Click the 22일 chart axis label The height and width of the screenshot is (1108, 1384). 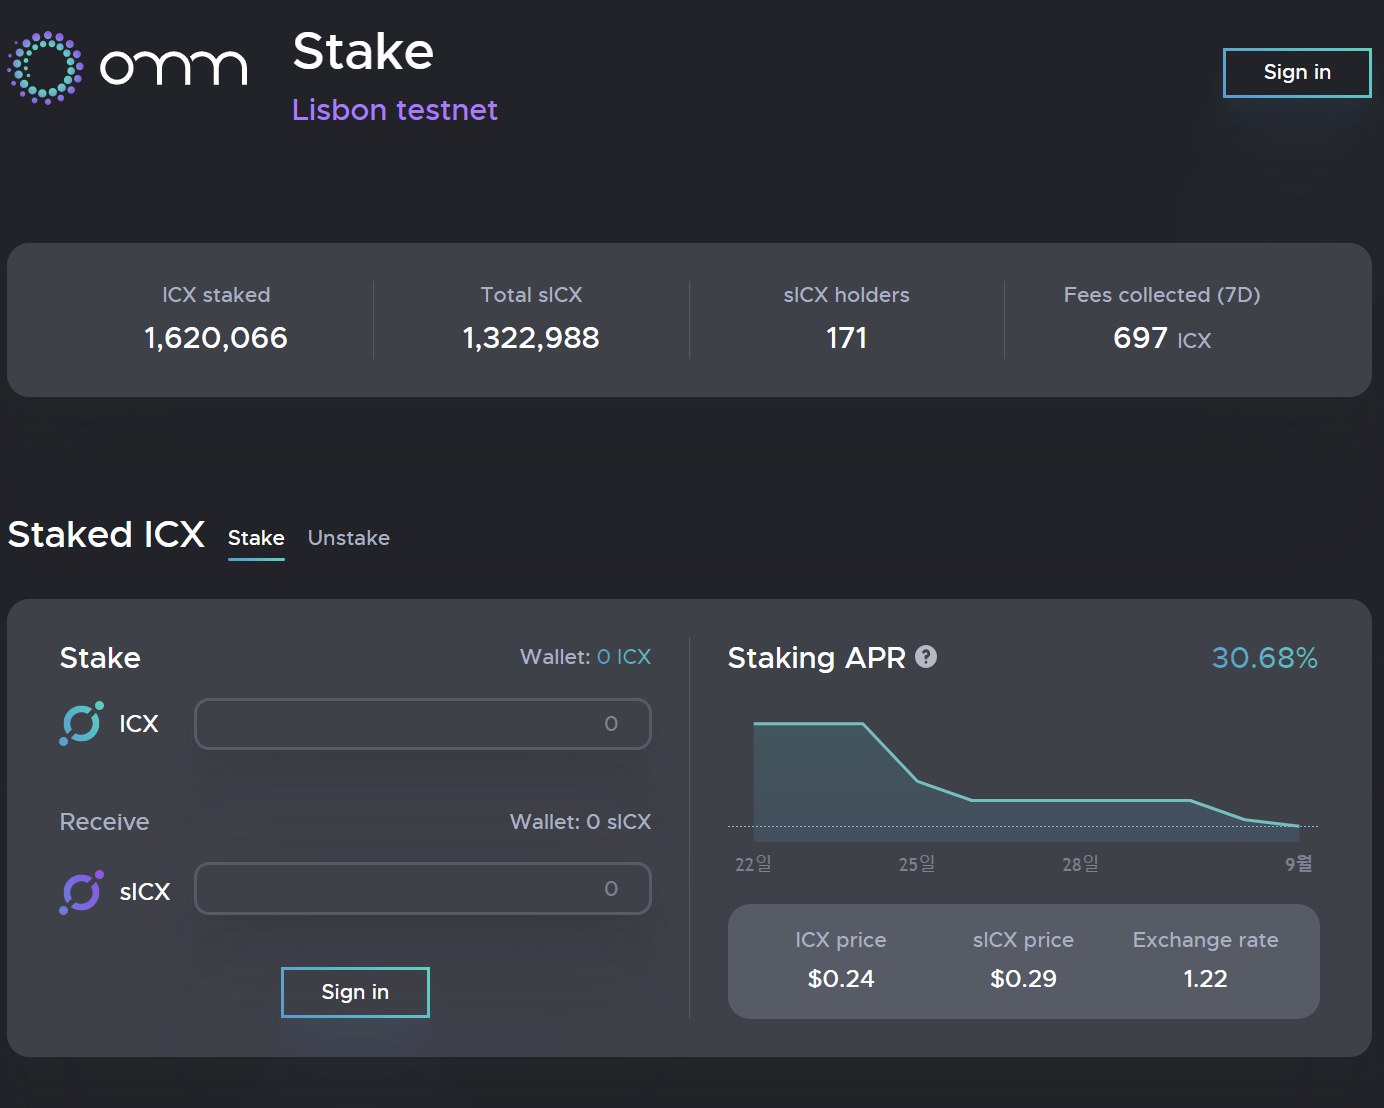(x=753, y=864)
